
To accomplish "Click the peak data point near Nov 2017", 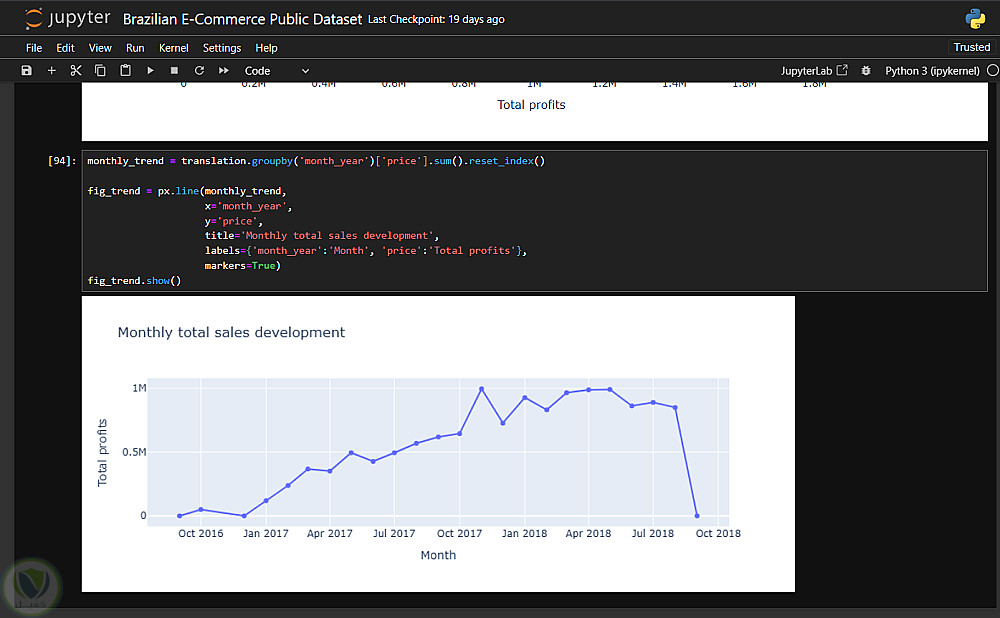I will [x=481, y=389].
